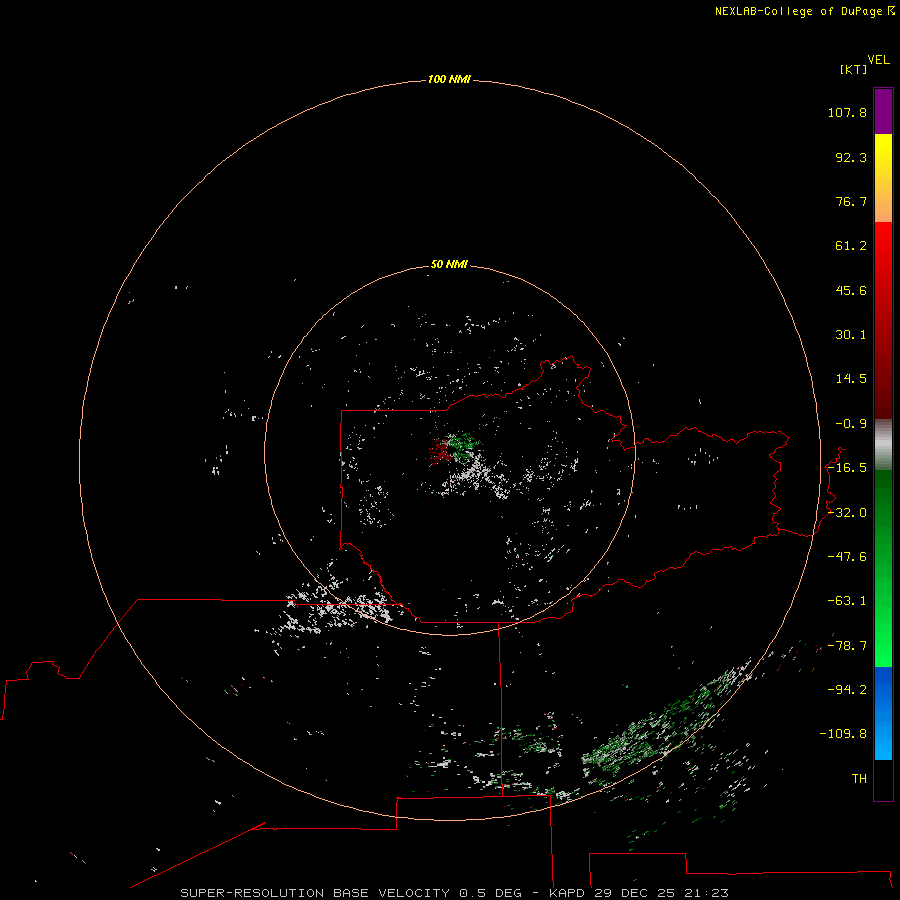Viewport: 900px width, 900px height.
Task: Click the red velocity echo at radar center
Action: (439, 450)
